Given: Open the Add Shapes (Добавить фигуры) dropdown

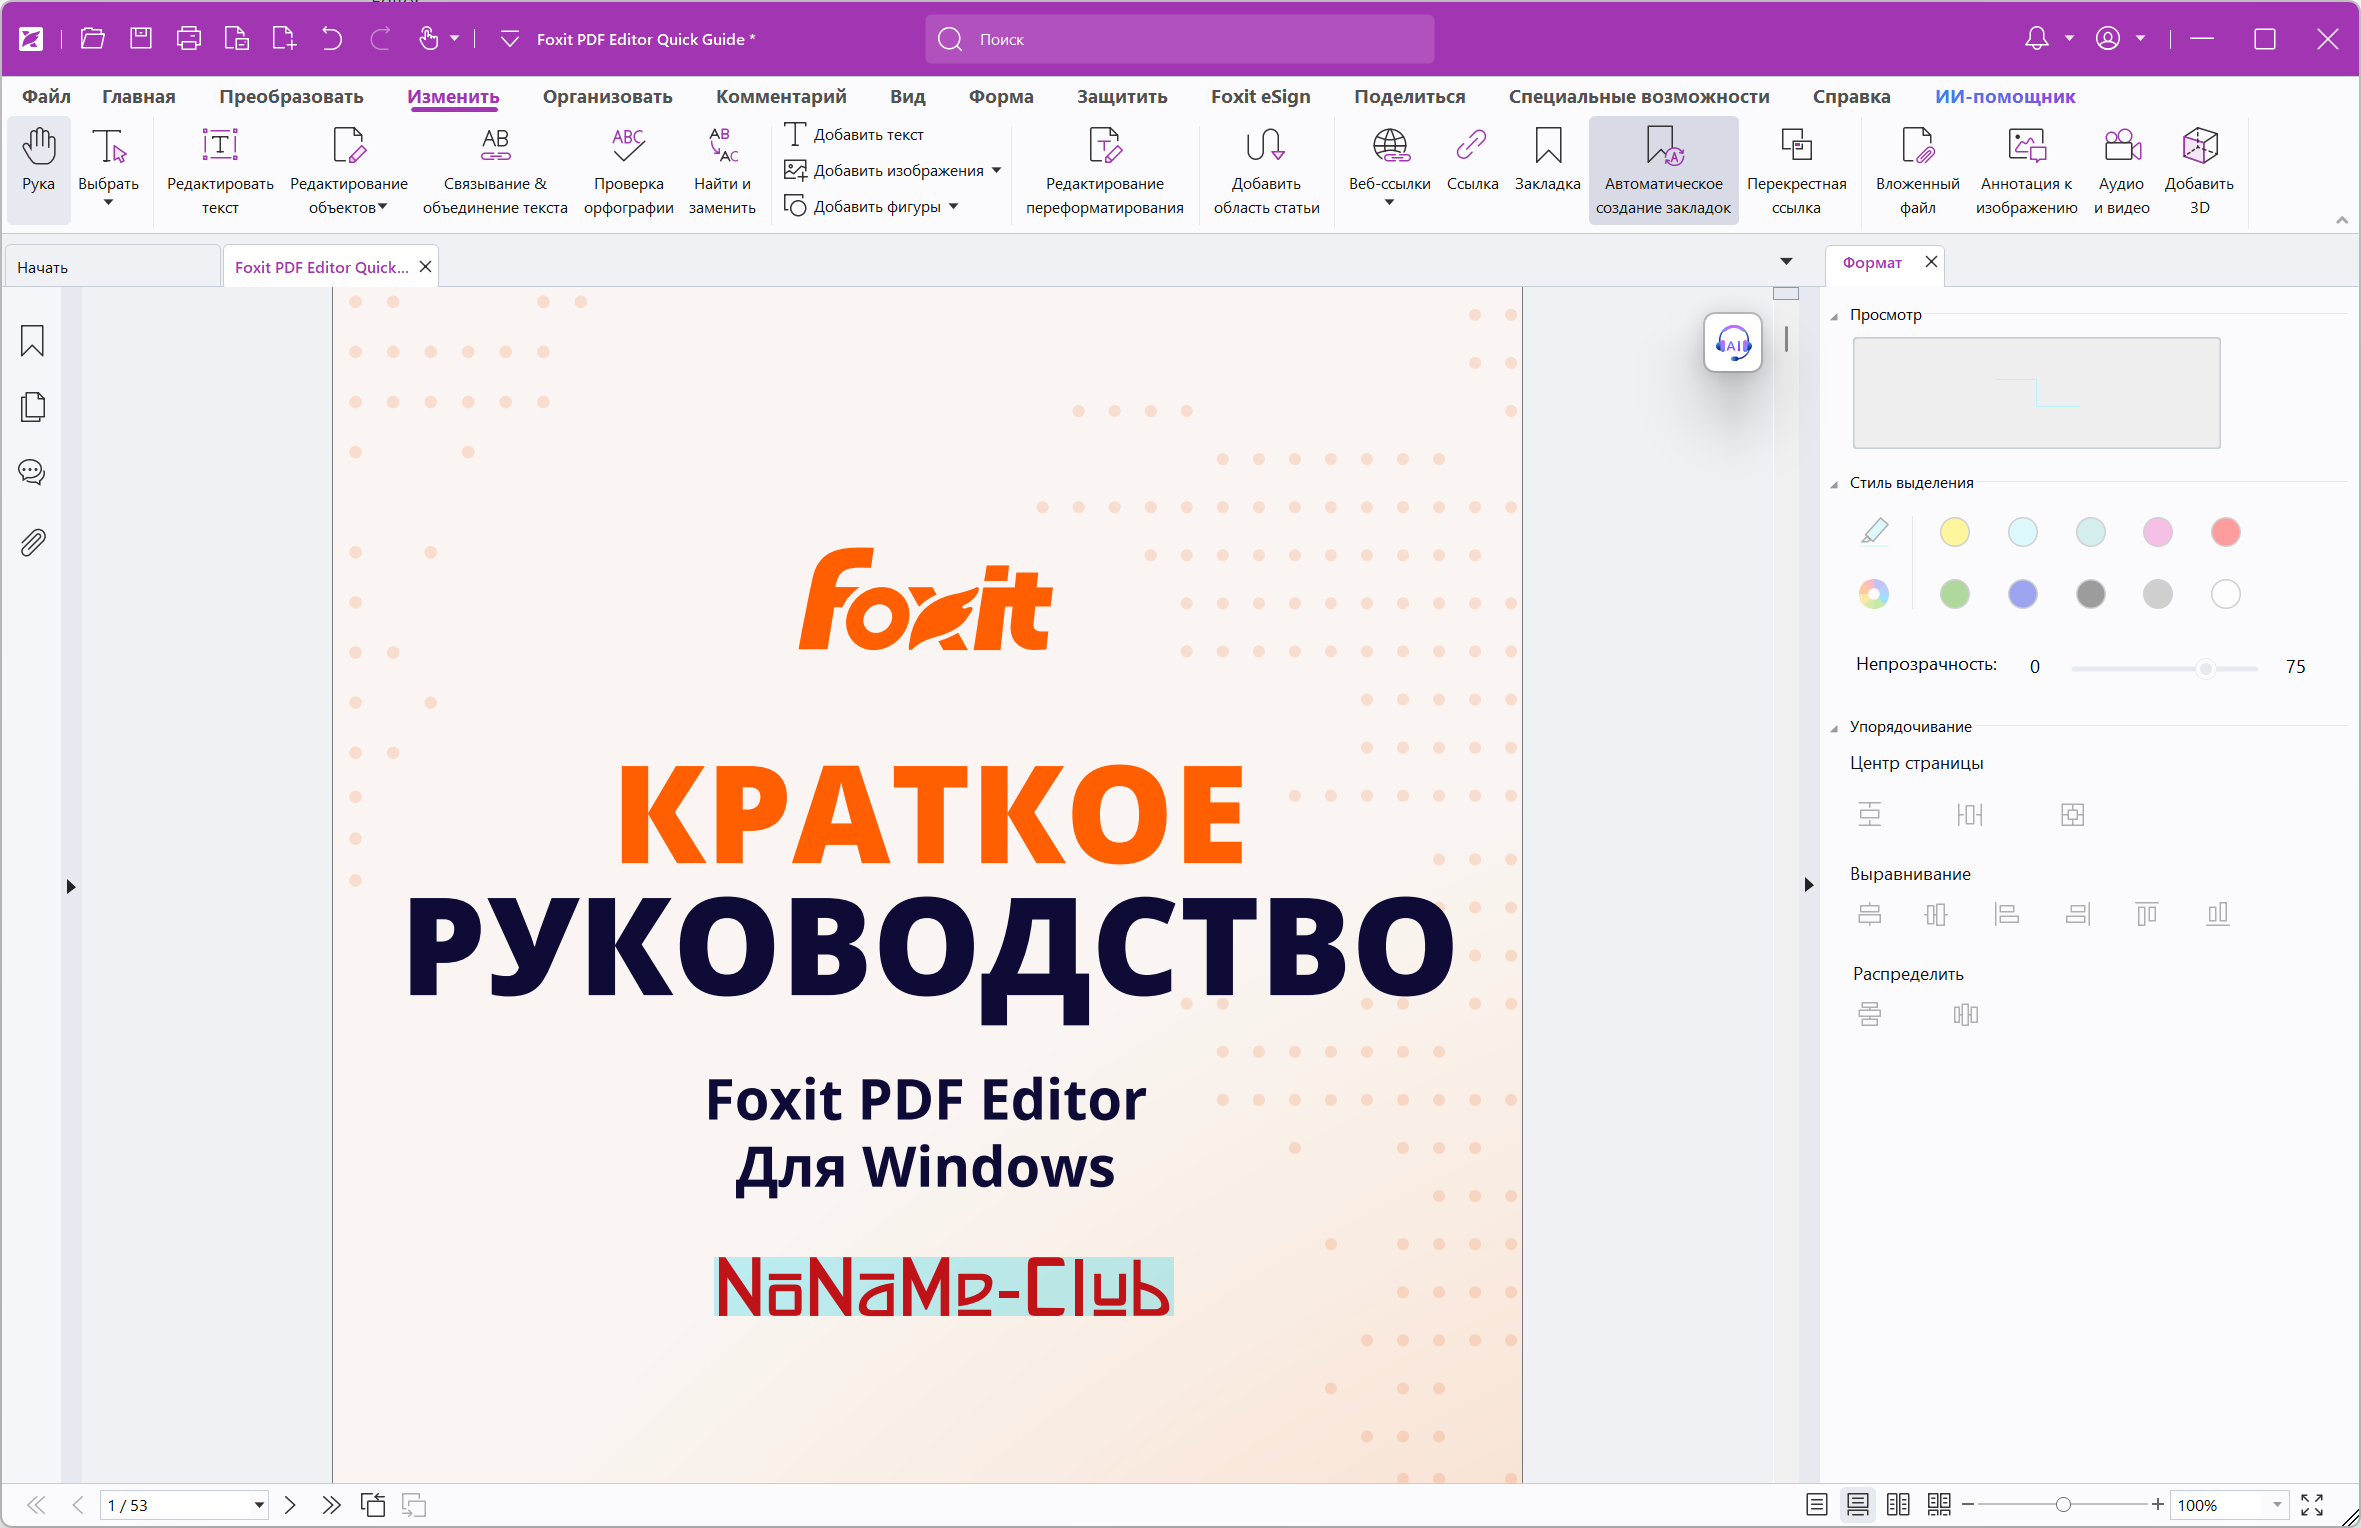Looking at the screenshot, I should tap(953, 206).
